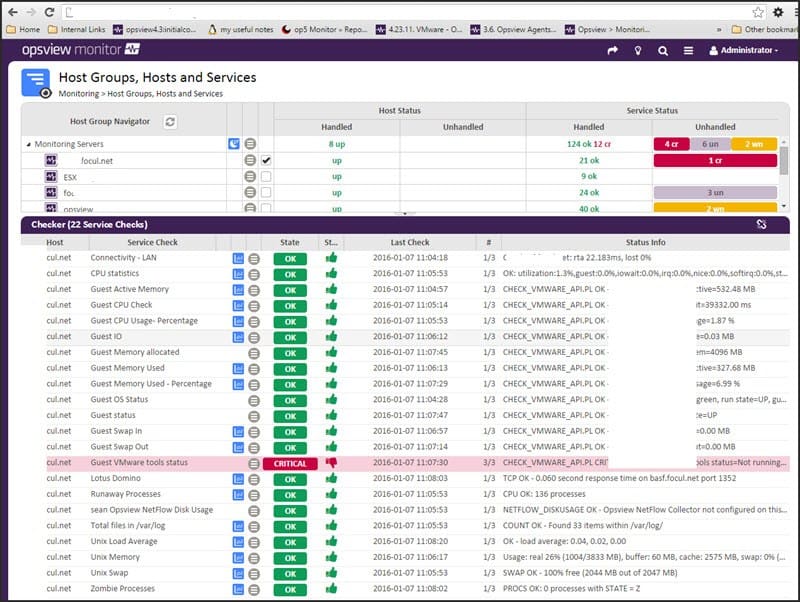Open the Administrator user dropdown
The width and height of the screenshot is (800, 602).
click(x=744, y=50)
